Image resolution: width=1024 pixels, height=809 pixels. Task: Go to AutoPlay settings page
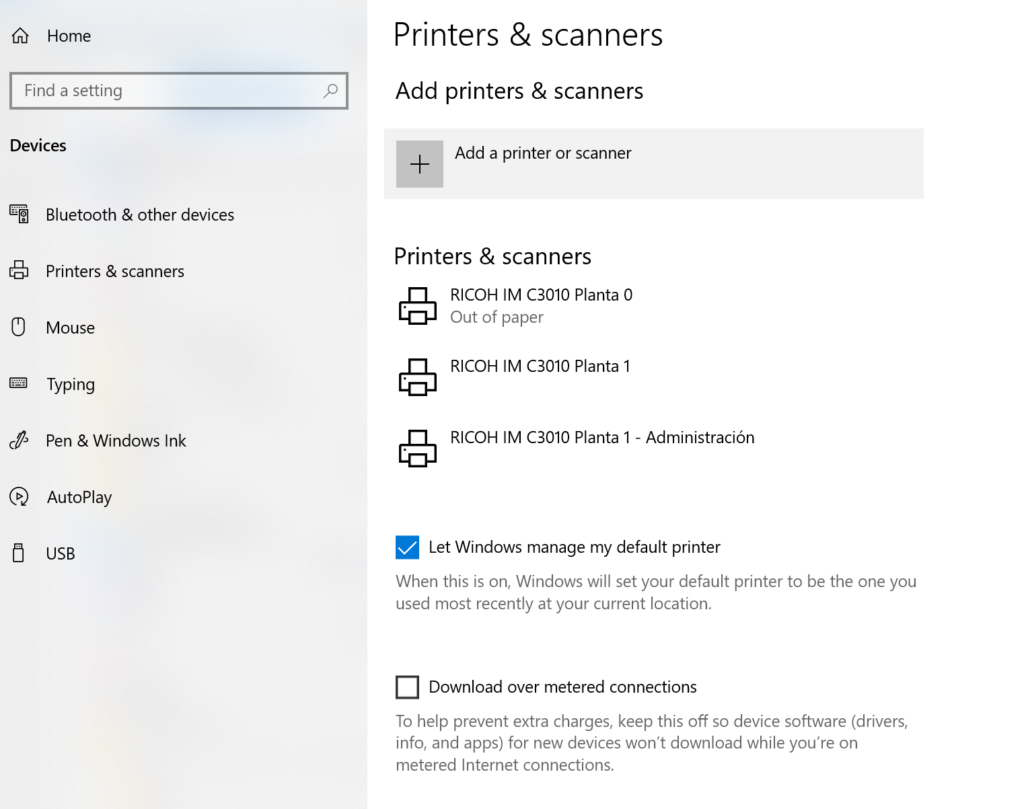pyautogui.click(x=79, y=497)
